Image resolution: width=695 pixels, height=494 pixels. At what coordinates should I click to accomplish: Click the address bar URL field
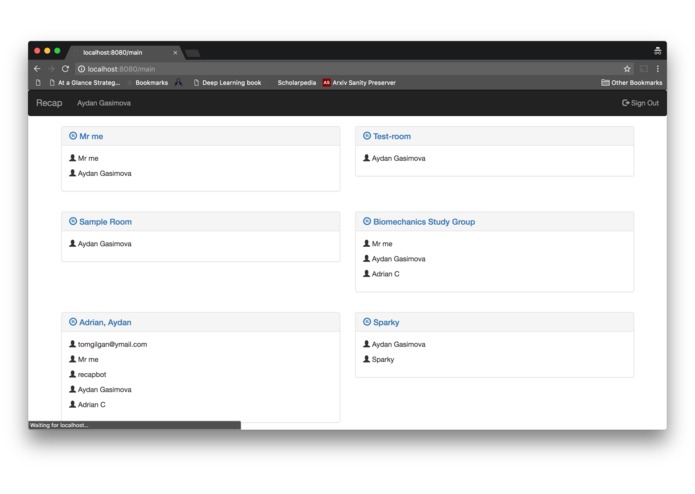tap(346, 69)
